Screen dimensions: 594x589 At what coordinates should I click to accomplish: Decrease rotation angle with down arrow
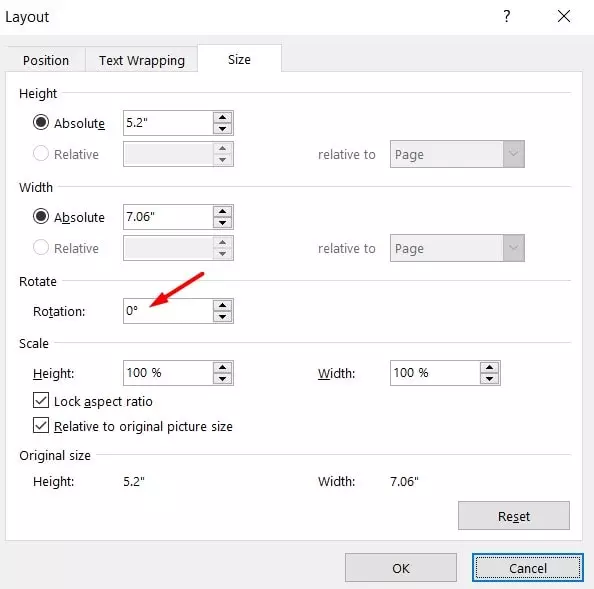(222, 317)
